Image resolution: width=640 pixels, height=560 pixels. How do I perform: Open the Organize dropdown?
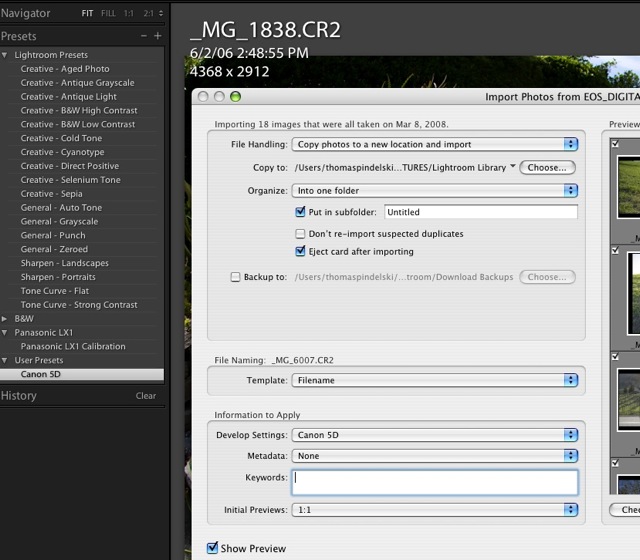click(x=435, y=191)
